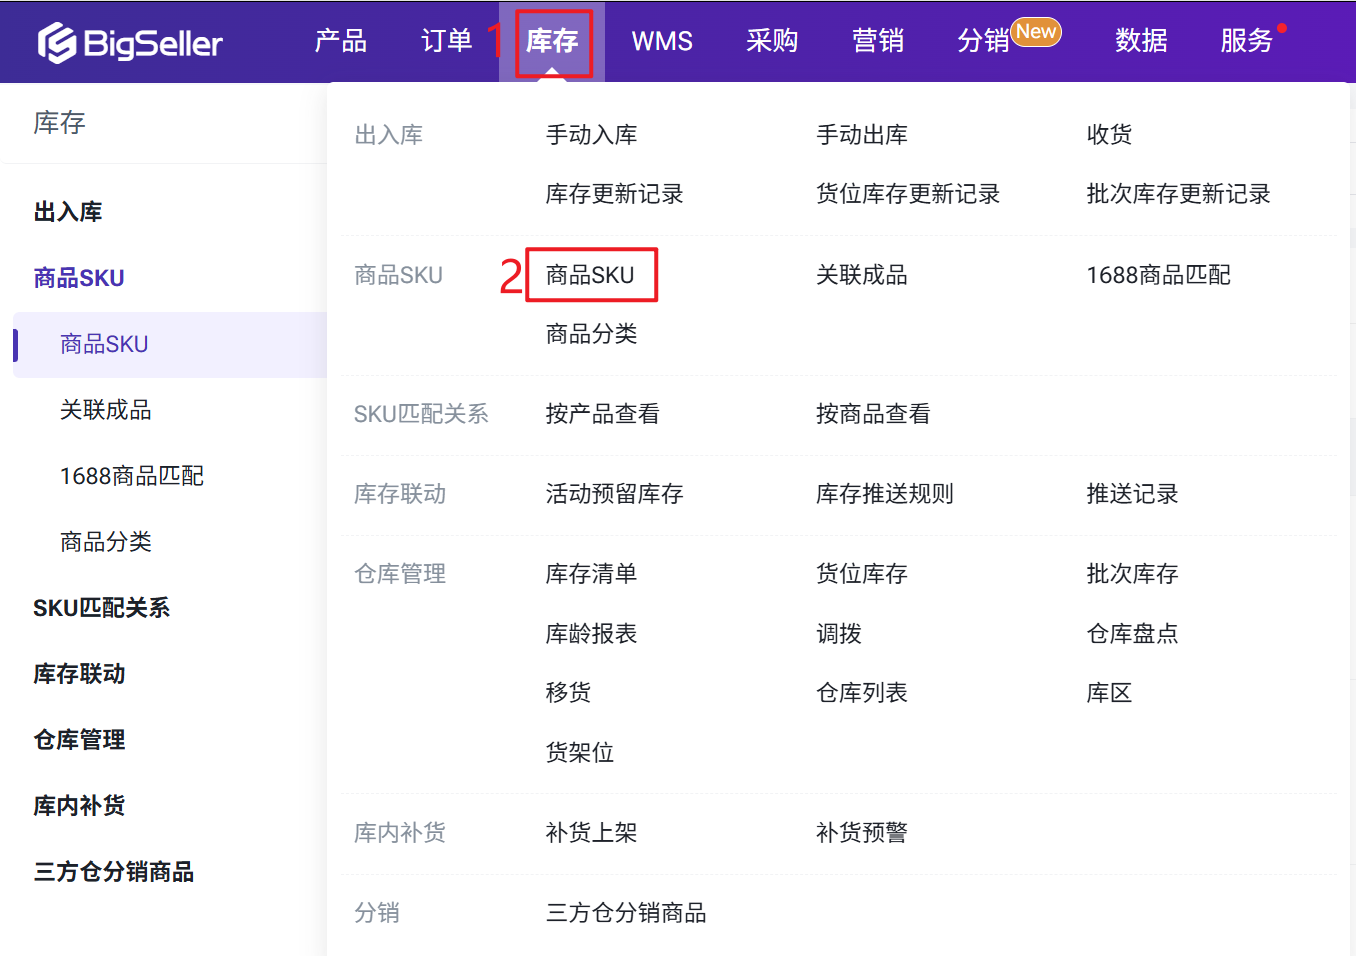Expand 仓库管理 group in left sidebar
The width and height of the screenshot is (1356, 956).
(x=79, y=740)
